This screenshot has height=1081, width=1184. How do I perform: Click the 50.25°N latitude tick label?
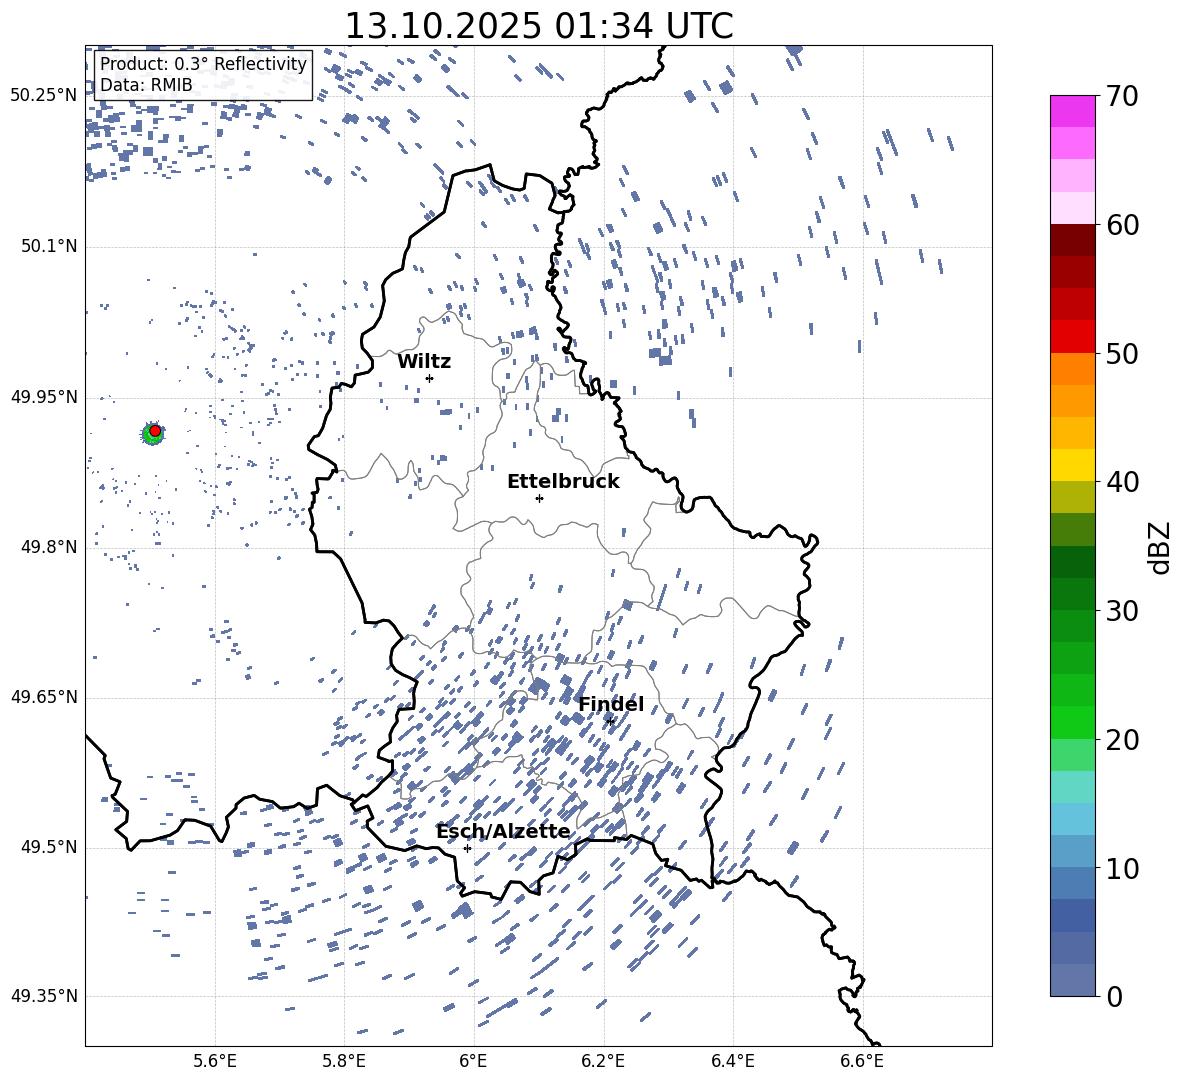pyautogui.click(x=44, y=96)
